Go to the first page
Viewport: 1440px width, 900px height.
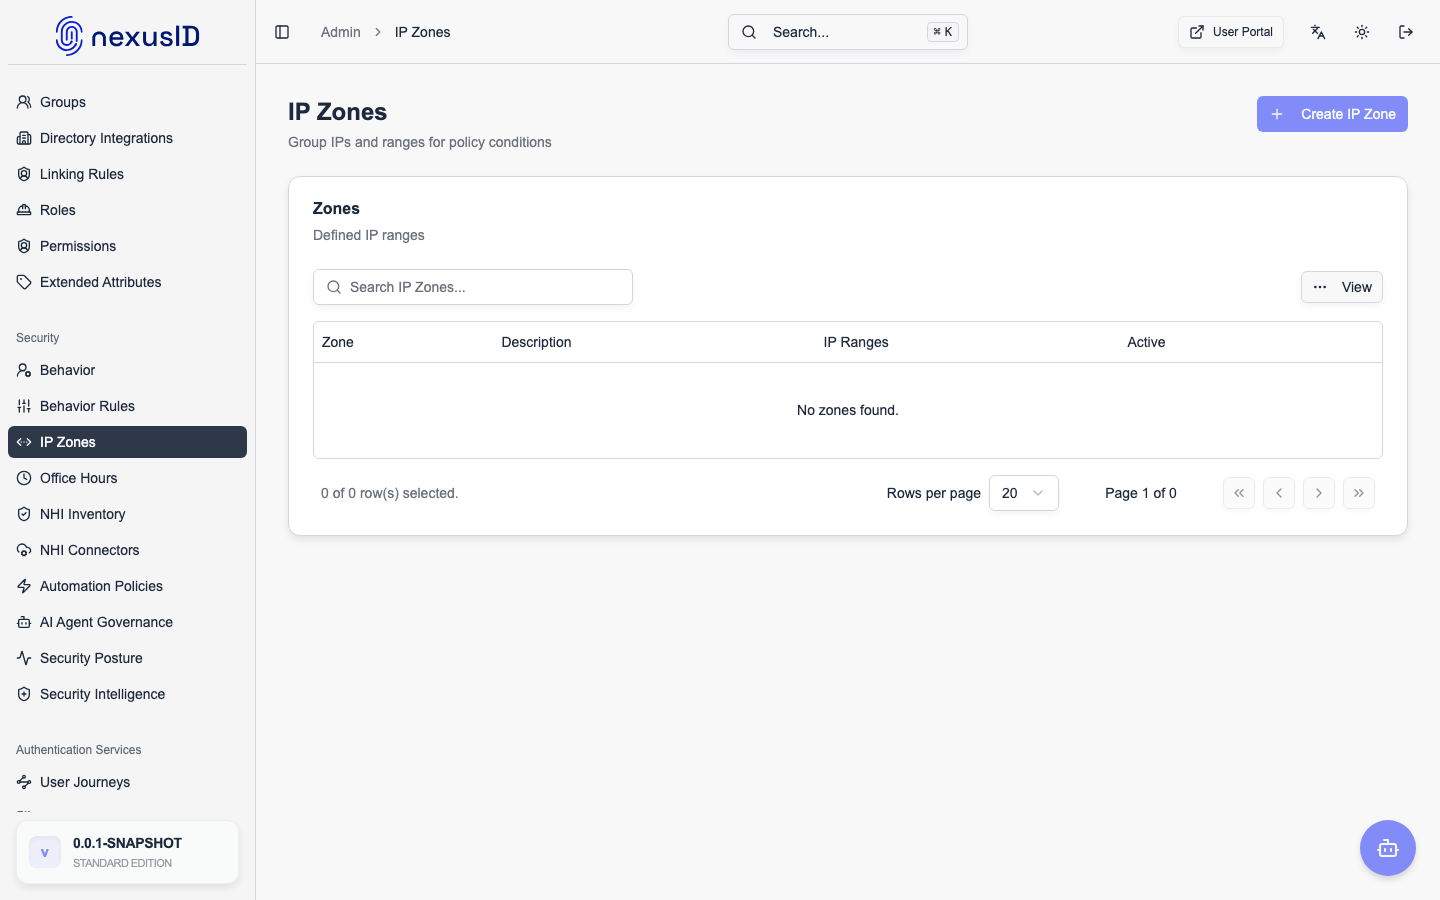click(x=1239, y=493)
